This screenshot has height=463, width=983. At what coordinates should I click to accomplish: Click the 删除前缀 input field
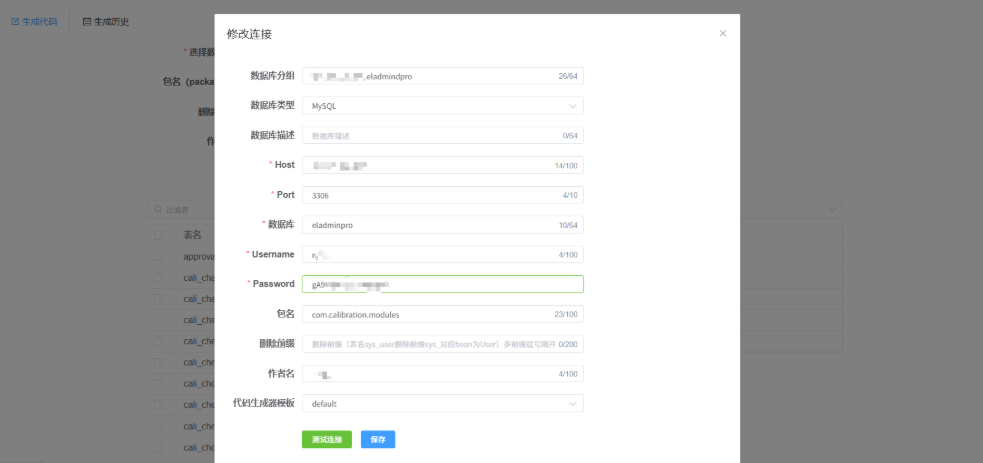(443, 344)
